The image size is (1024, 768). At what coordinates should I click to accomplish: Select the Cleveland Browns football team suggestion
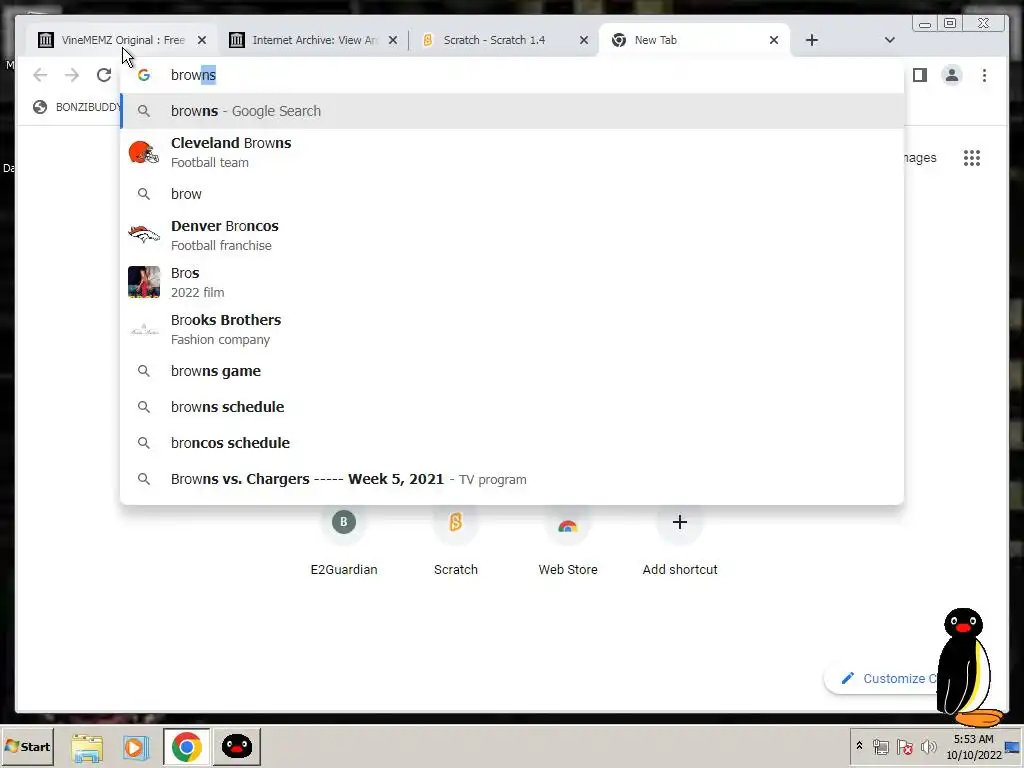(x=512, y=152)
